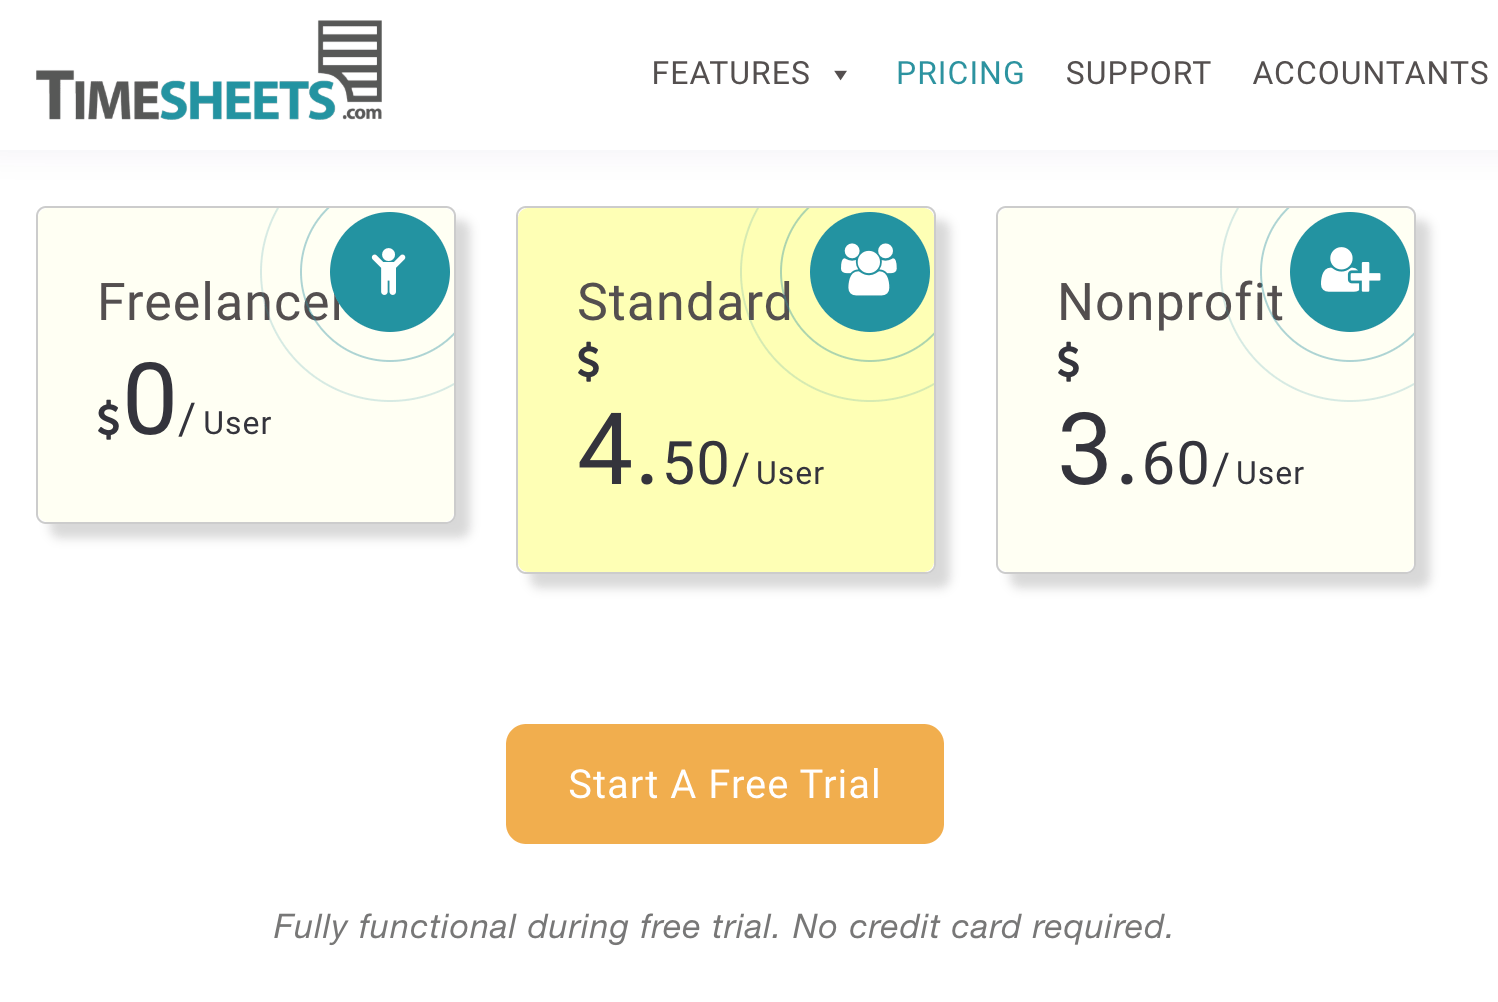This screenshot has height=1002, width=1498.
Task: Click the Start A Free Trial button
Action: click(725, 784)
